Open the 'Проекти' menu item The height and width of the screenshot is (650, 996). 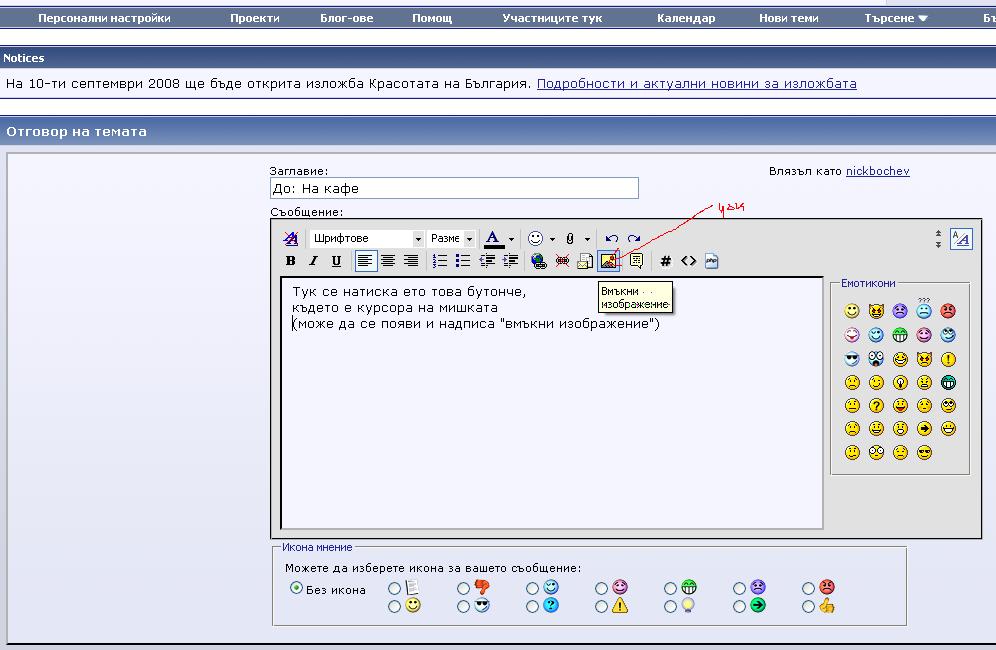(x=254, y=18)
